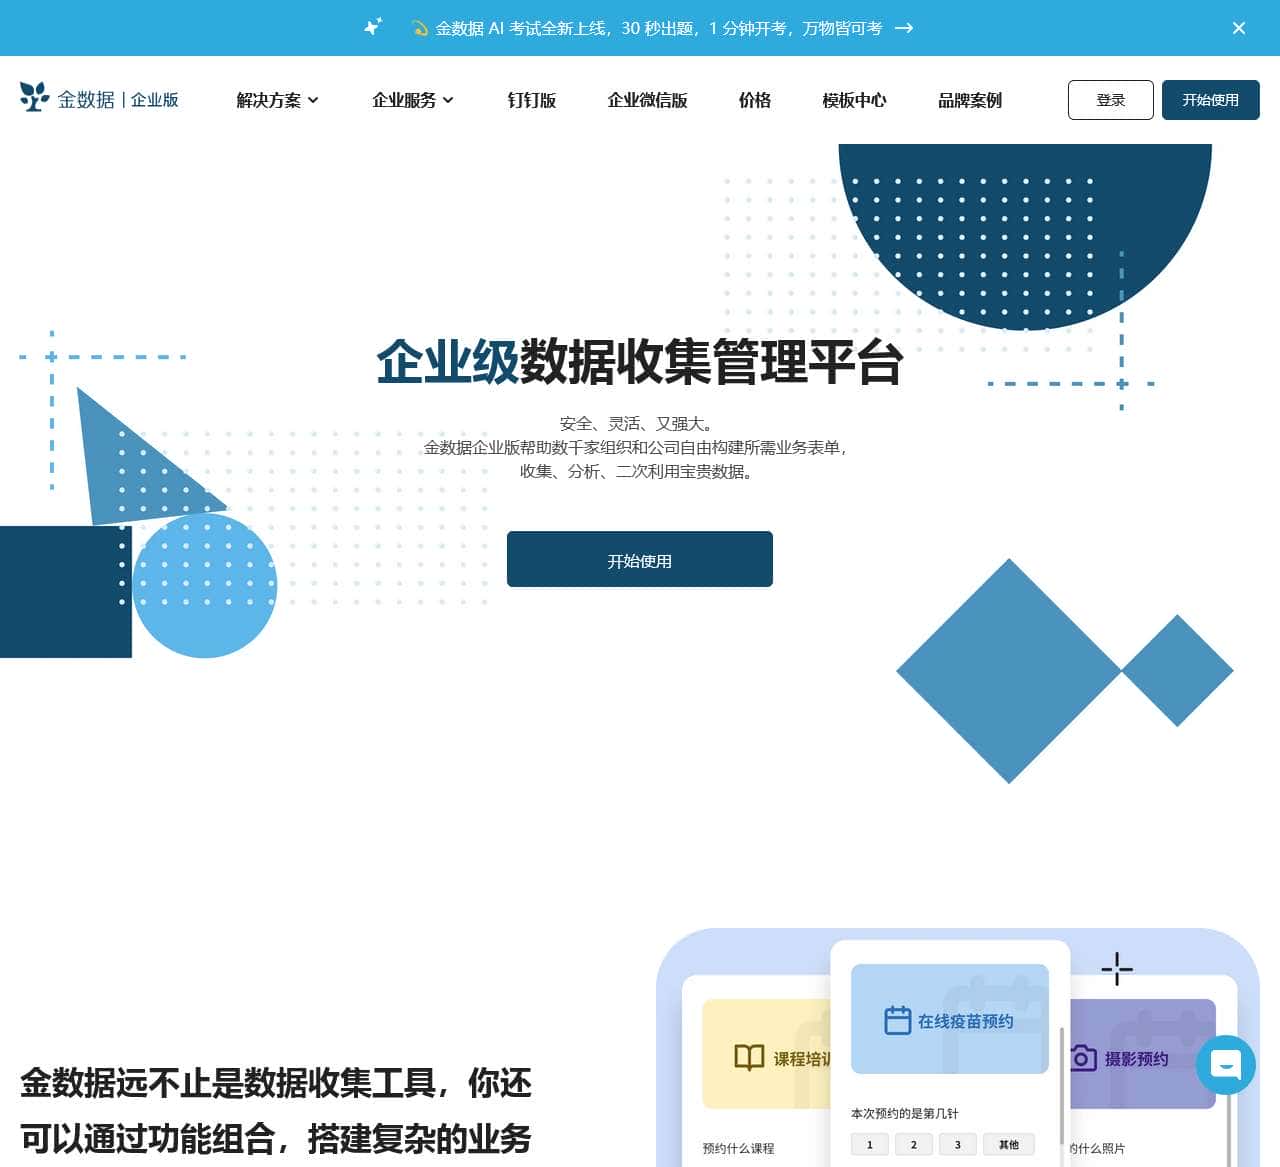
Task: Select option 3 for 本次预约的是第几针
Action: click(958, 1144)
